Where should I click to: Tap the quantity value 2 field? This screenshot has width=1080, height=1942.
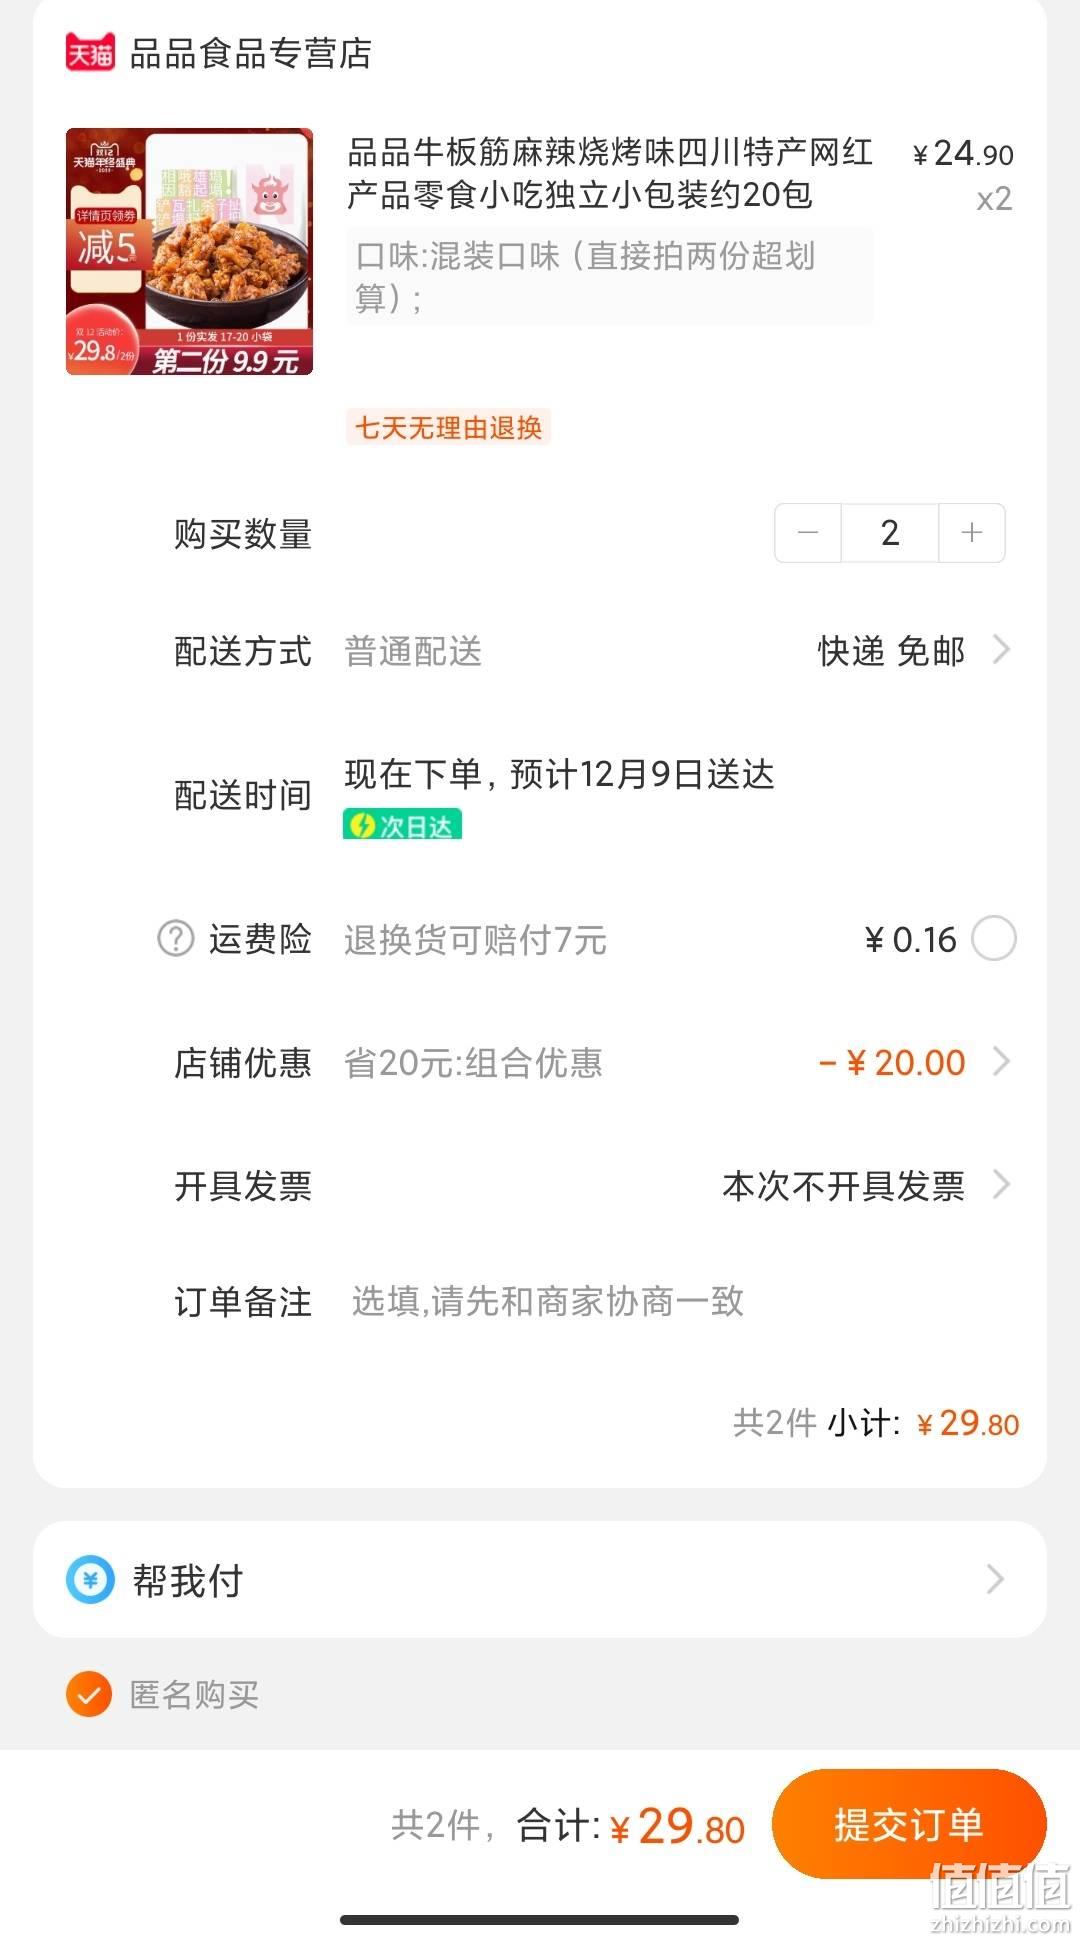[x=889, y=533]
